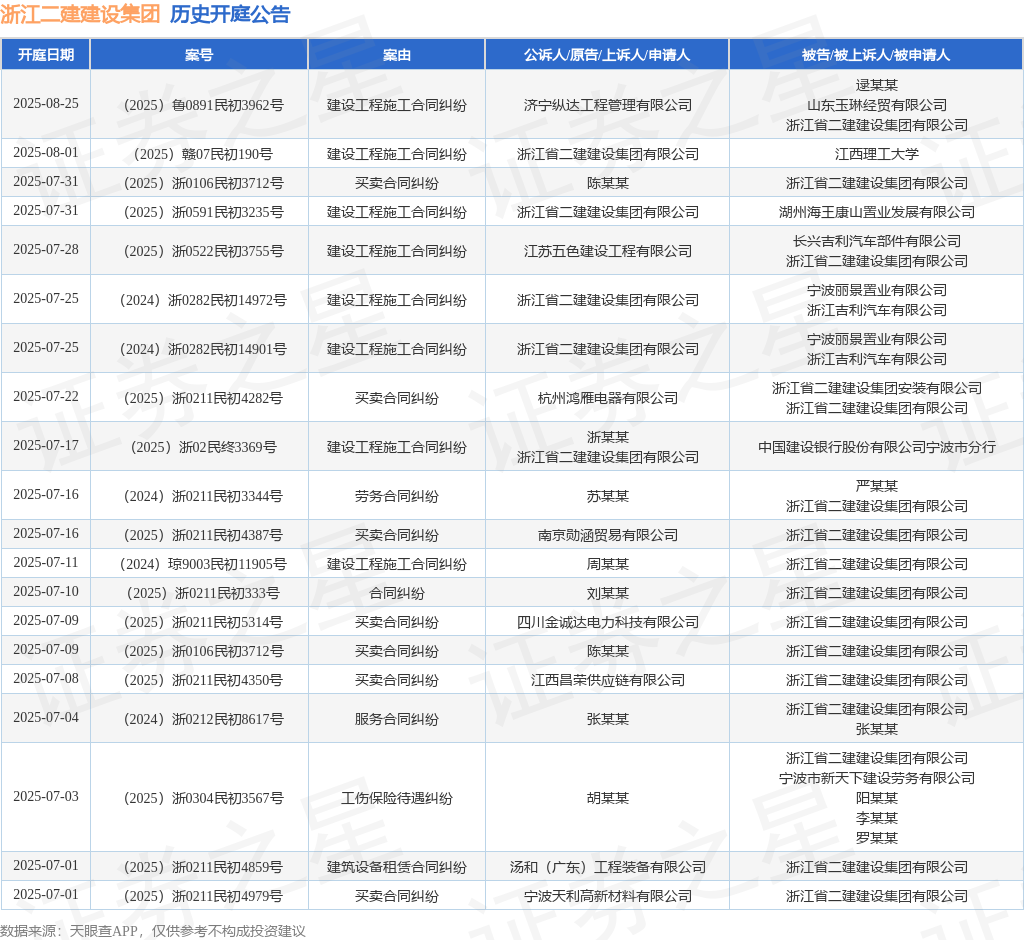The image size is (1024, 940).
Task: Select plaintiff 济宁纵达工程管理有限公司
Action: 607,105
